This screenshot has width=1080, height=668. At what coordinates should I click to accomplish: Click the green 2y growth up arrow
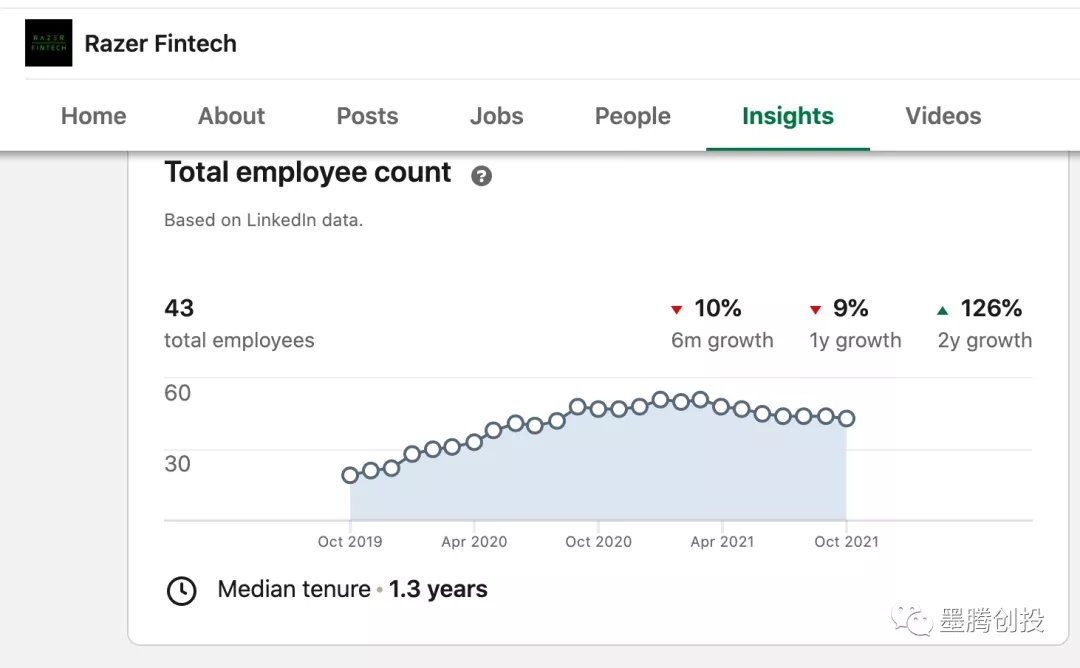pos(943,309)
